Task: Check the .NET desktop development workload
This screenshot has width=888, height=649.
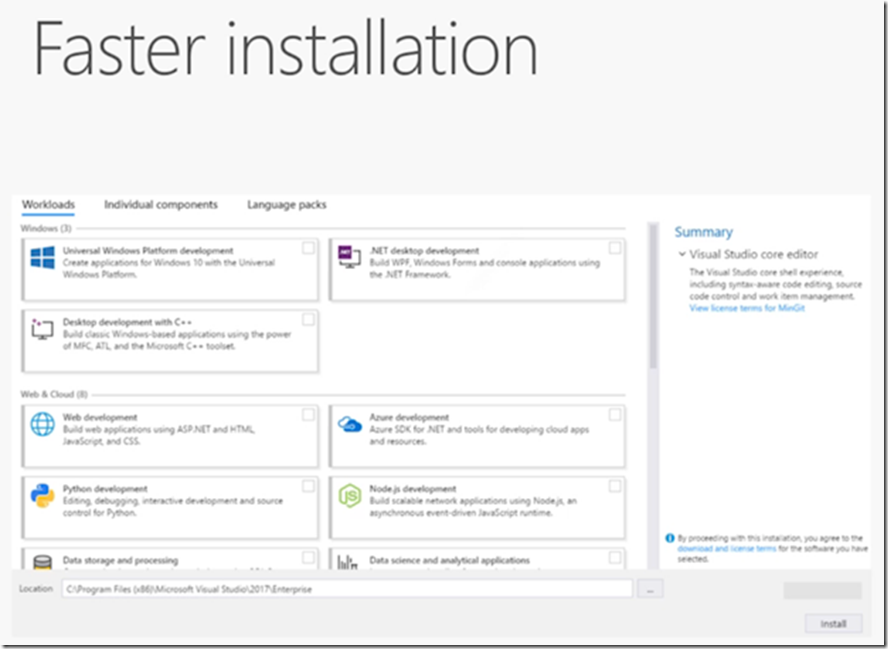Action: [x=614, y=248]
